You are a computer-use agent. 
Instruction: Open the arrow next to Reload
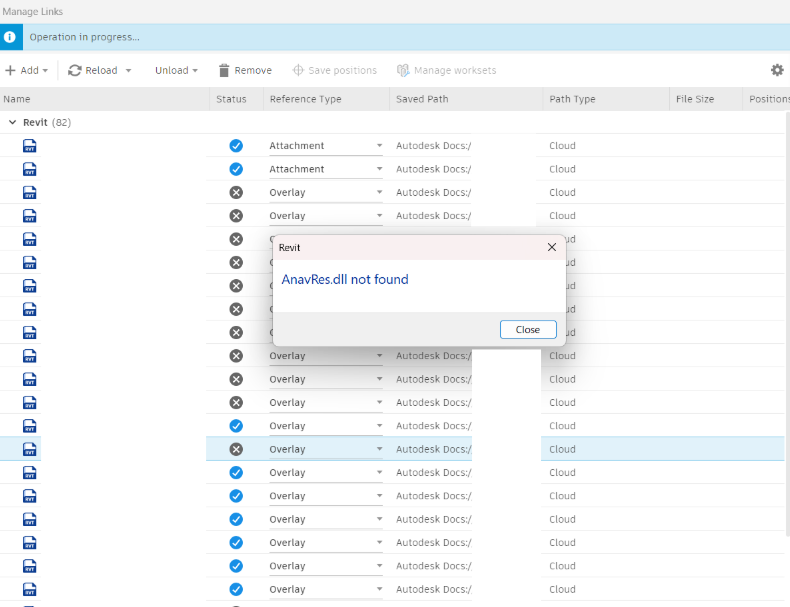[128, 71]
